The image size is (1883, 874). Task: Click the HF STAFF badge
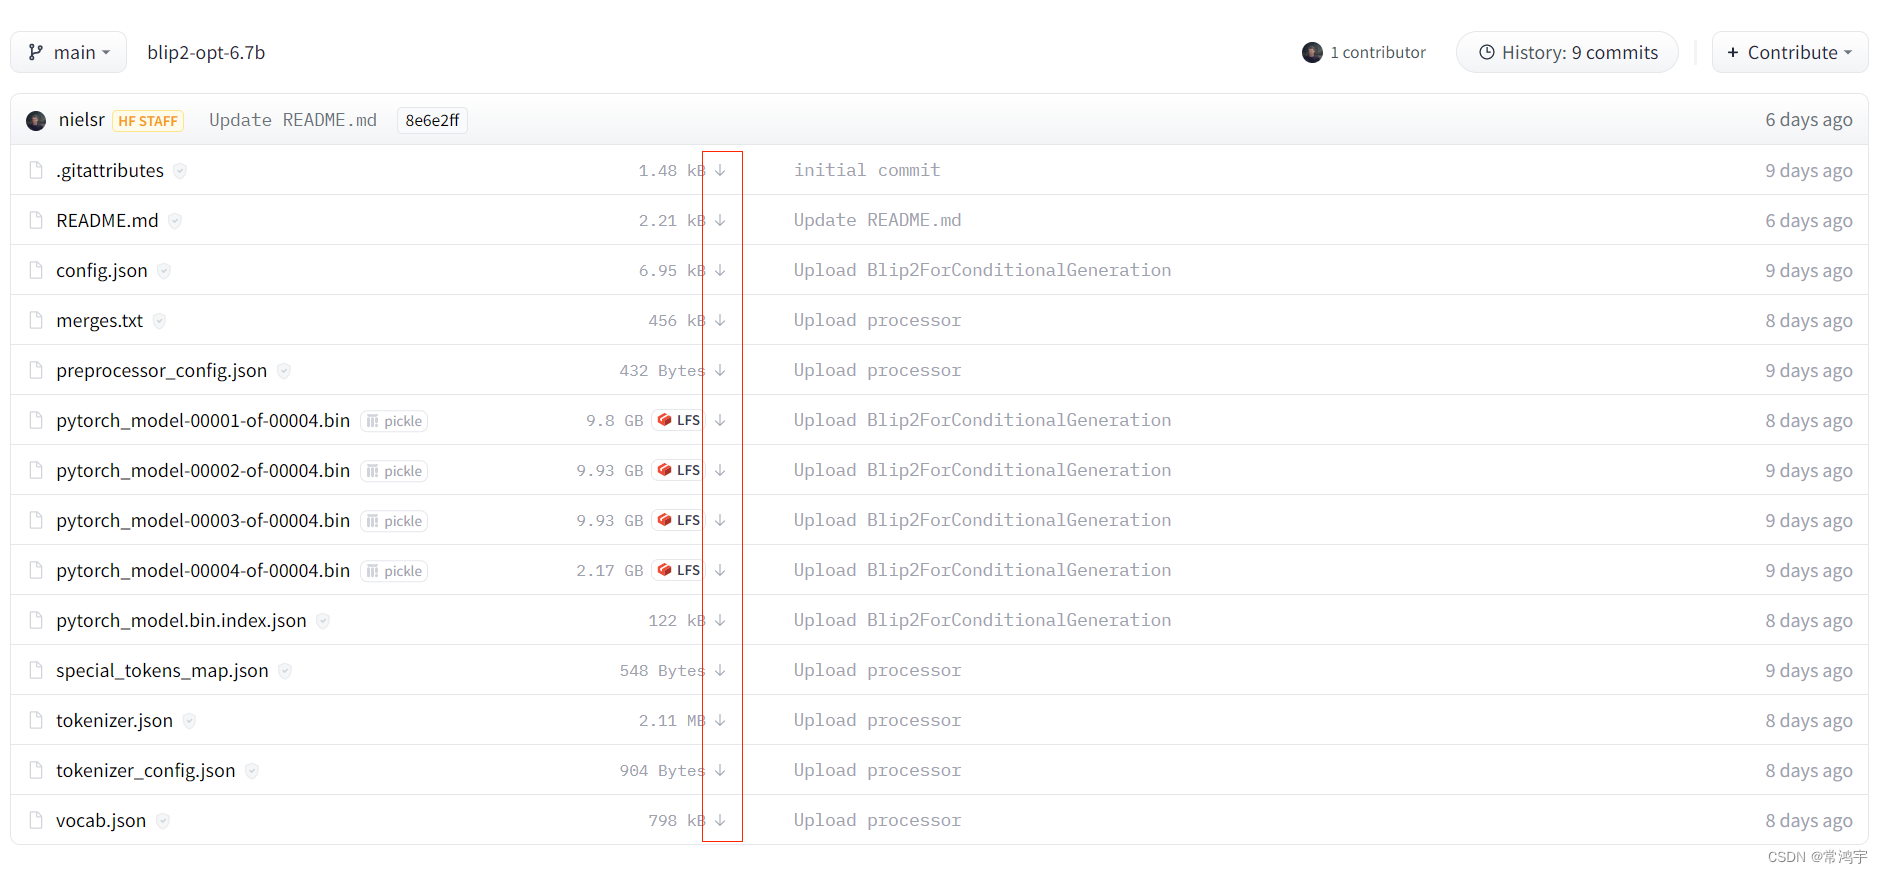[x=148, y=121]
